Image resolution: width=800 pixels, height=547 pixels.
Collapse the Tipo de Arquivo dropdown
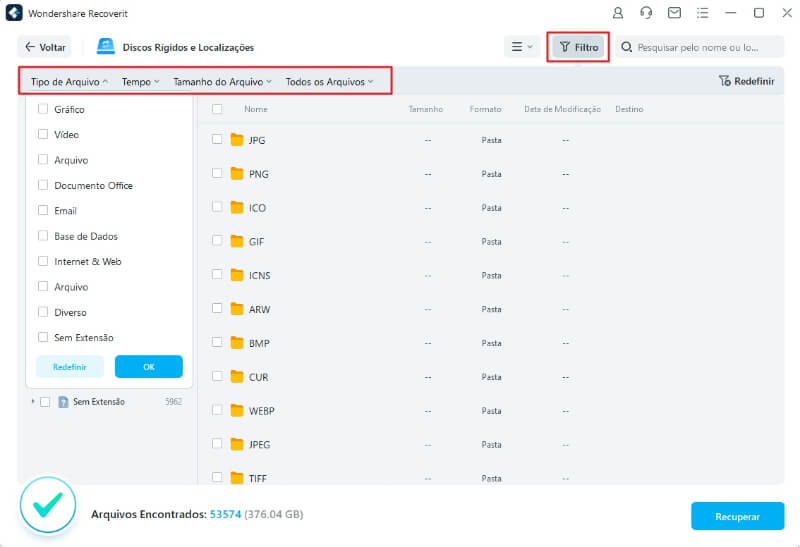coord(69,82)
